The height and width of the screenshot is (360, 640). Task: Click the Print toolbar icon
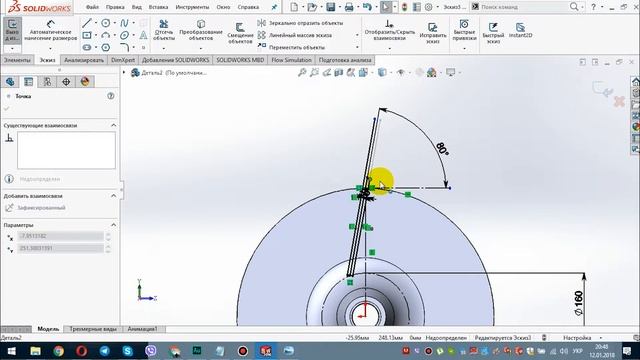(349, 7)
